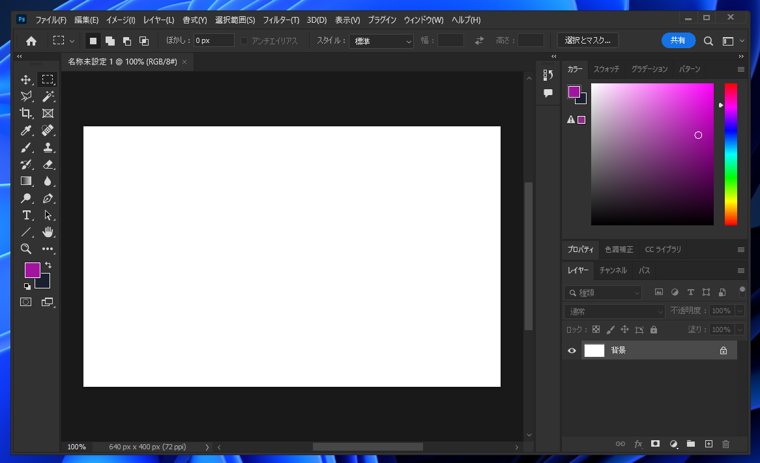Toggle lock transparent pixels
760x463 pixels.
pos(596,330)
